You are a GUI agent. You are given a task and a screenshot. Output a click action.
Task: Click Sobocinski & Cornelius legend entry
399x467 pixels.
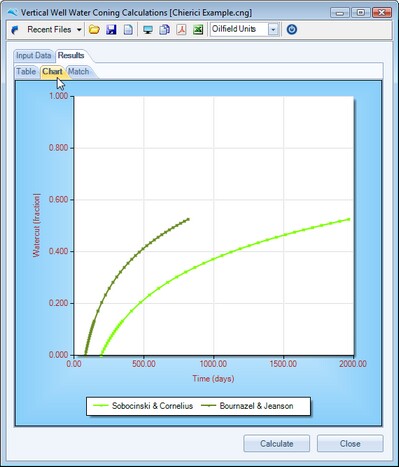pos(143,406)
